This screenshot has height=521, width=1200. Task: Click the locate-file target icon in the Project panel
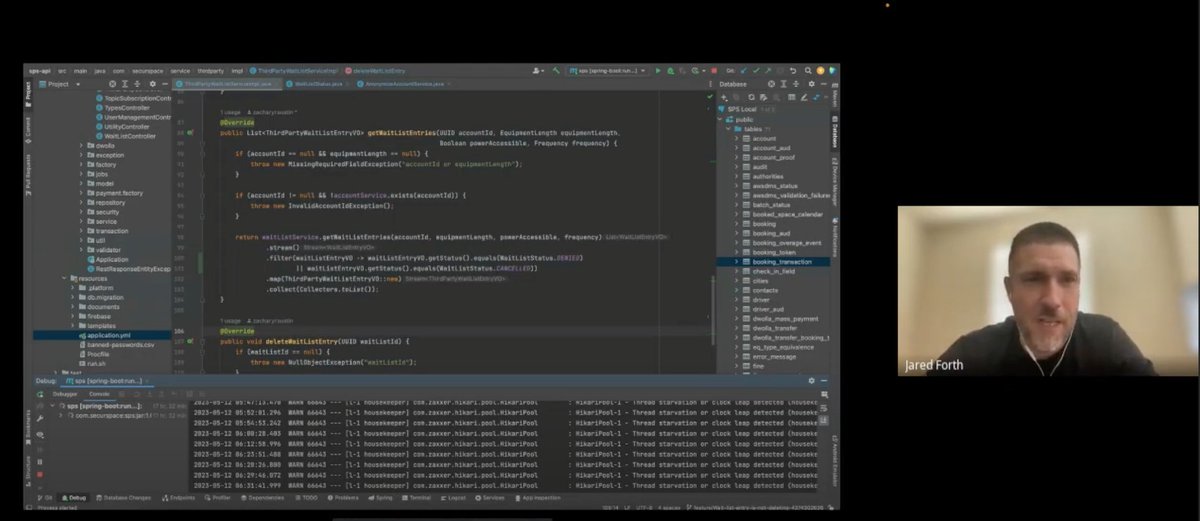[112, 84]
